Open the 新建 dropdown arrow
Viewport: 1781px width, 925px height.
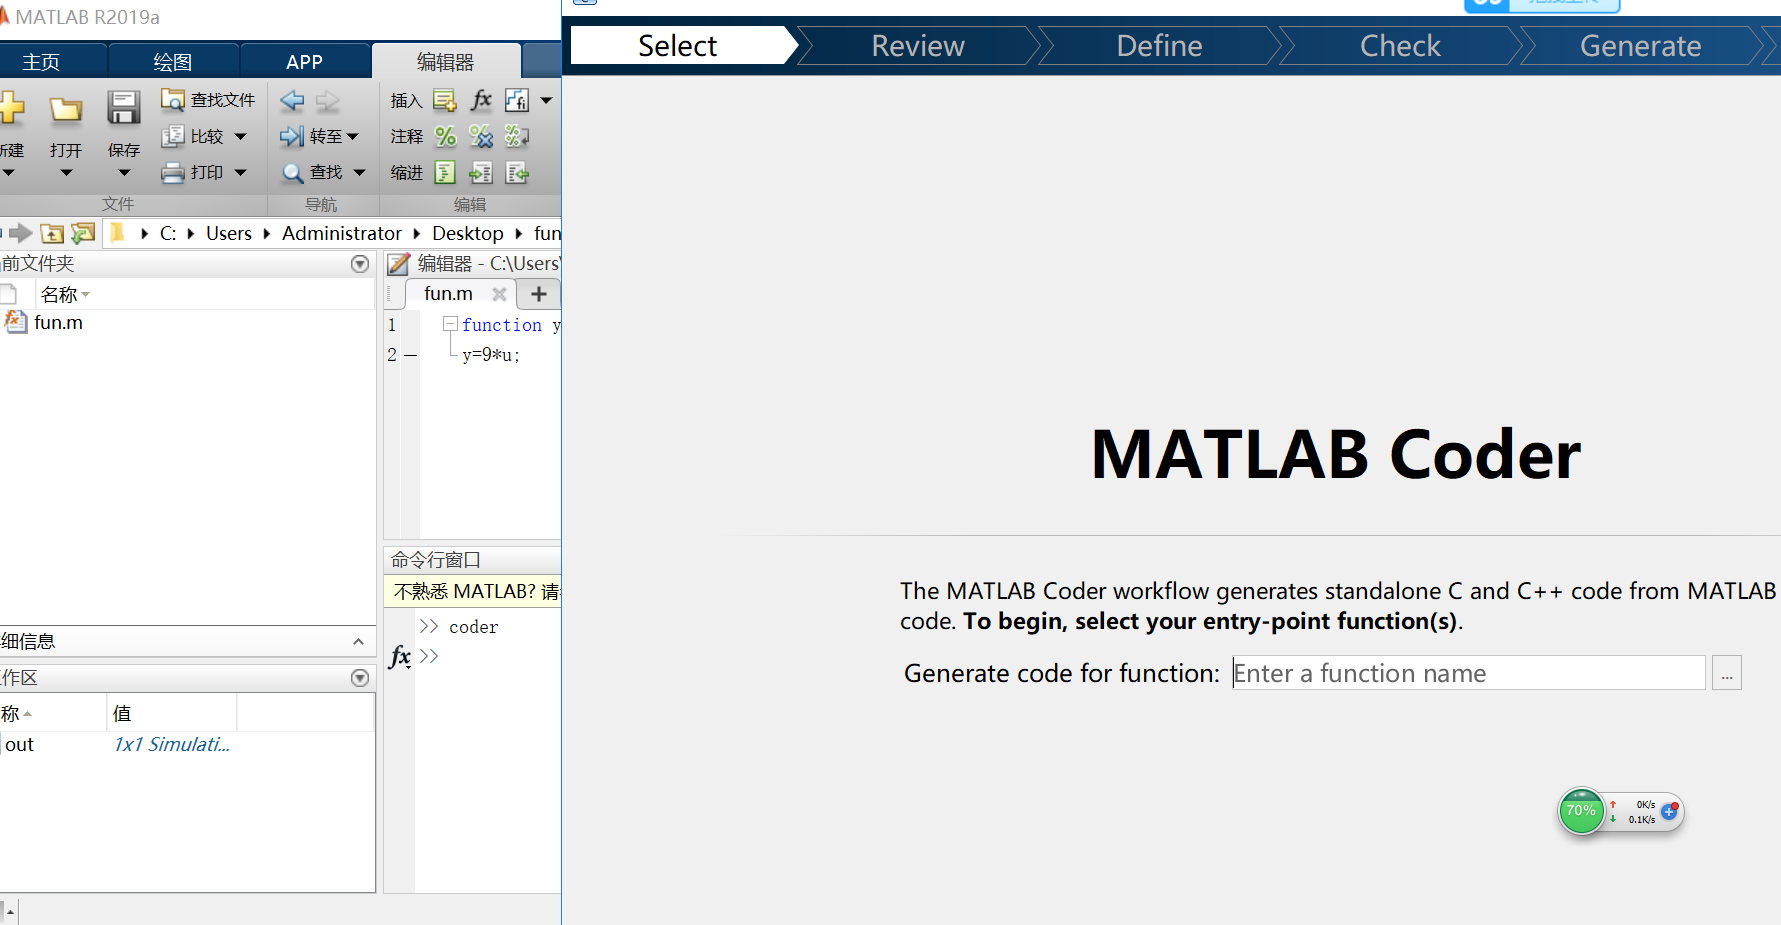pos(8,173)
